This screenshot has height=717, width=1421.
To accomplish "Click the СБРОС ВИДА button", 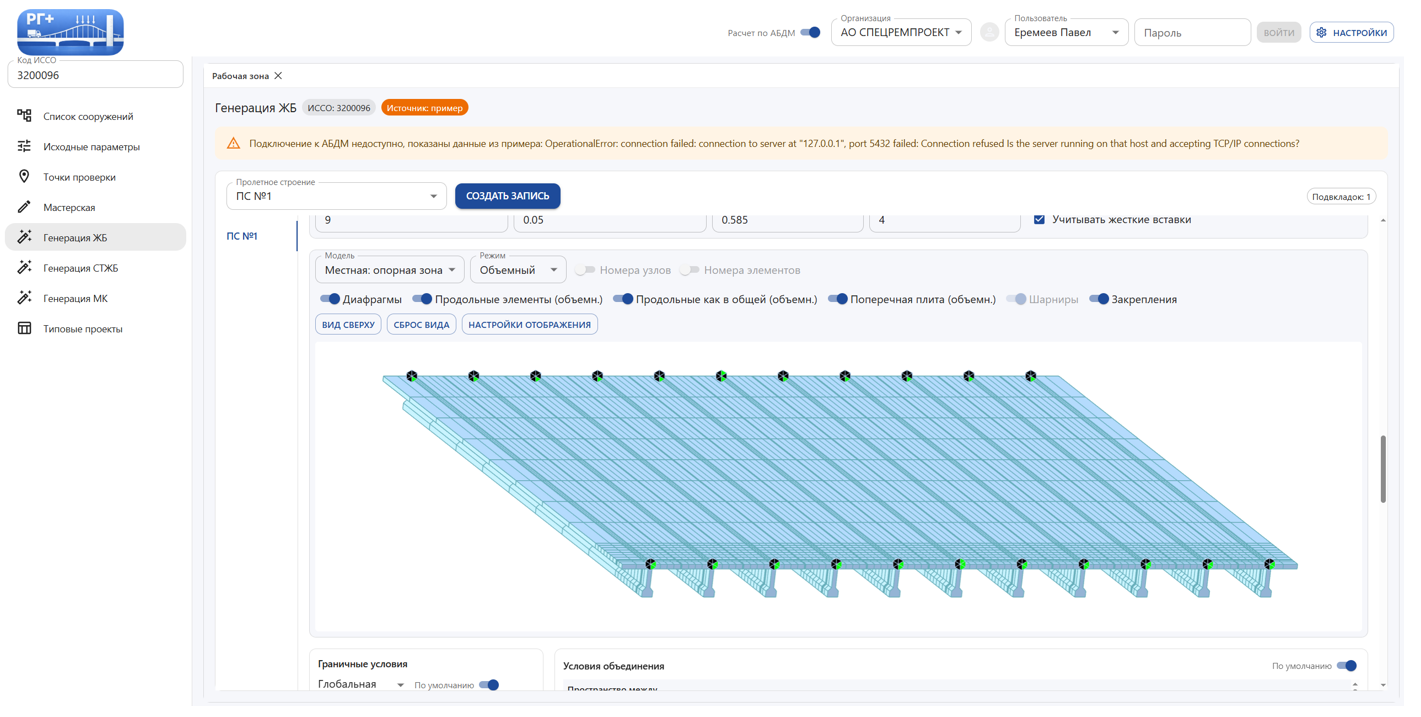I will (422, 325).
